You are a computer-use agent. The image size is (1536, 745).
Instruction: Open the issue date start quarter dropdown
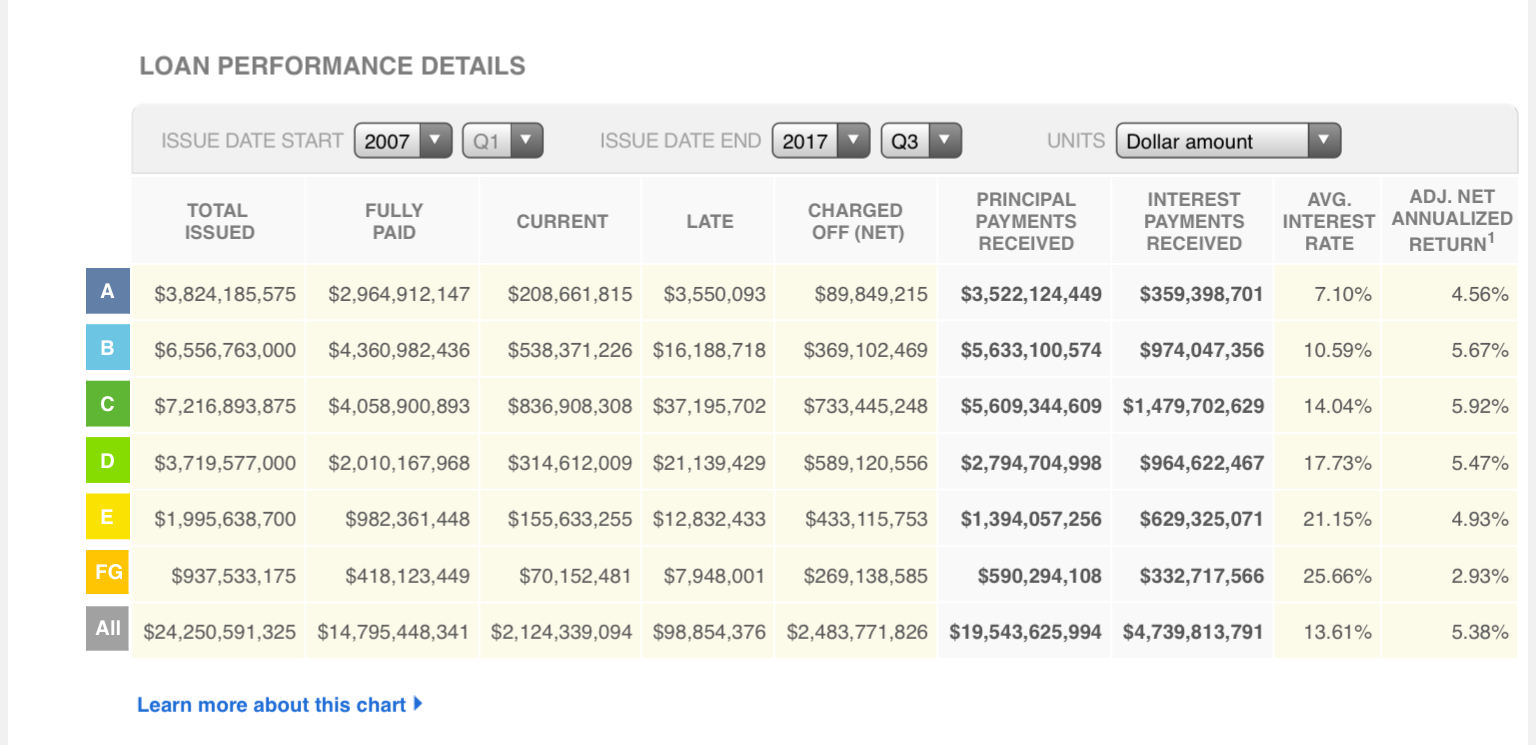[502, 141]
